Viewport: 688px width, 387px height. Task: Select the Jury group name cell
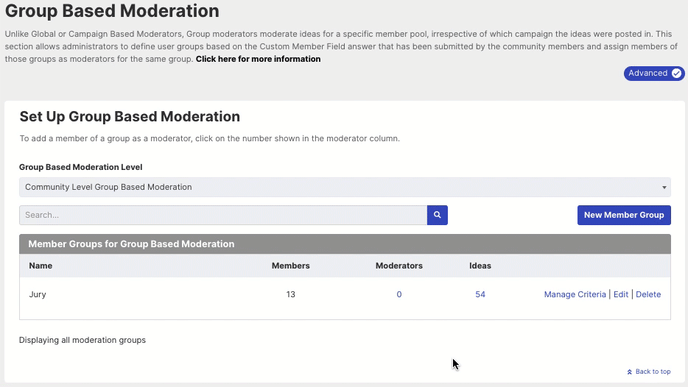pos(37,294)
